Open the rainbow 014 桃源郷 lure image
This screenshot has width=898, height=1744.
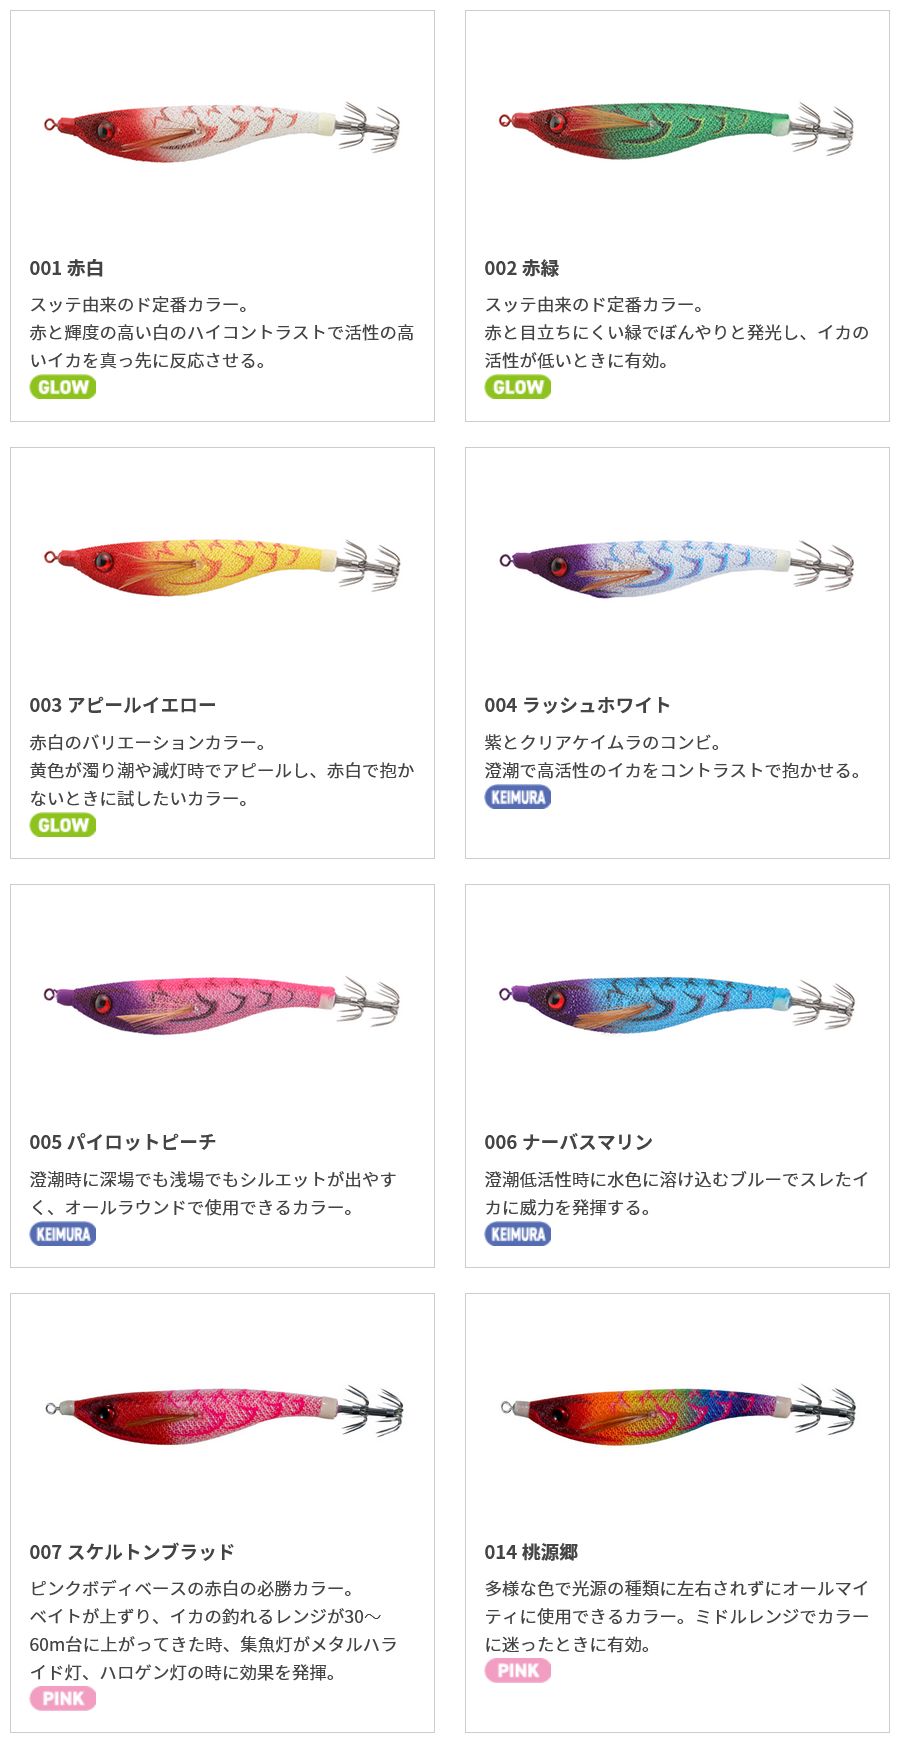[x=677, y=1412]
